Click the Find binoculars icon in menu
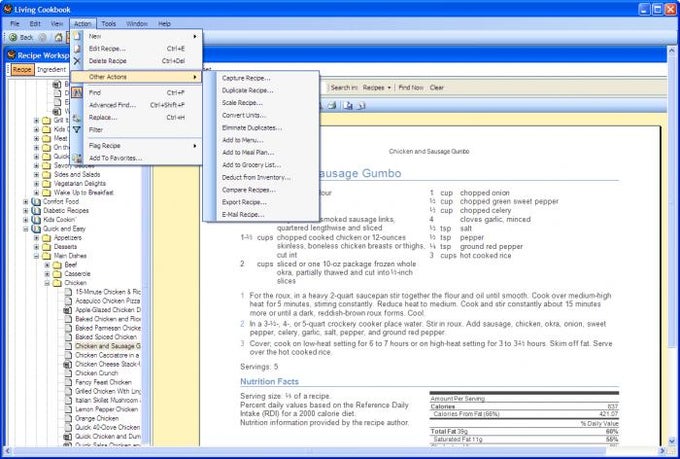The image size is (680, 459). 77,92
